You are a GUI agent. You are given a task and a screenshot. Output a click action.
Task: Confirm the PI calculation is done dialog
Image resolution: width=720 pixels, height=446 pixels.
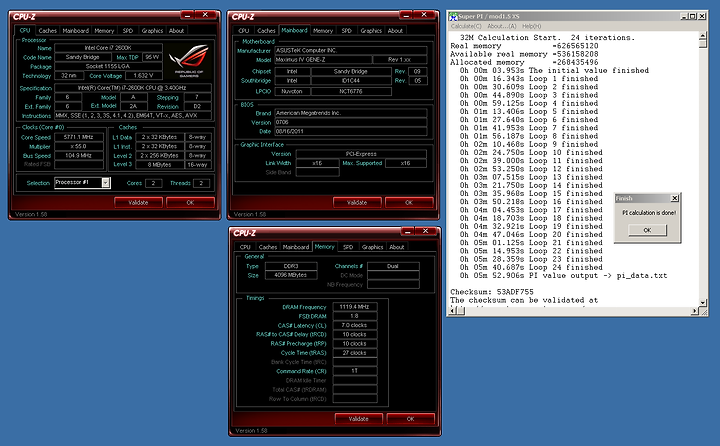pyautogui.click(x=647, y=230)
